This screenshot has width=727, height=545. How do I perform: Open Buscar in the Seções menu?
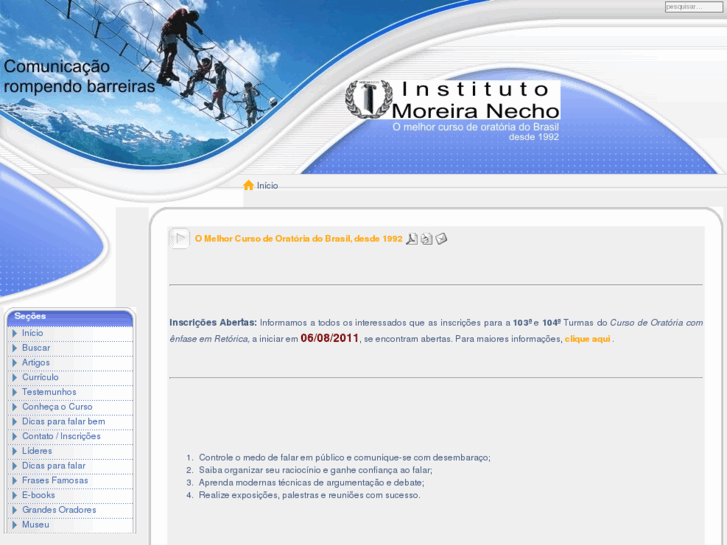[x=36, y=348]
